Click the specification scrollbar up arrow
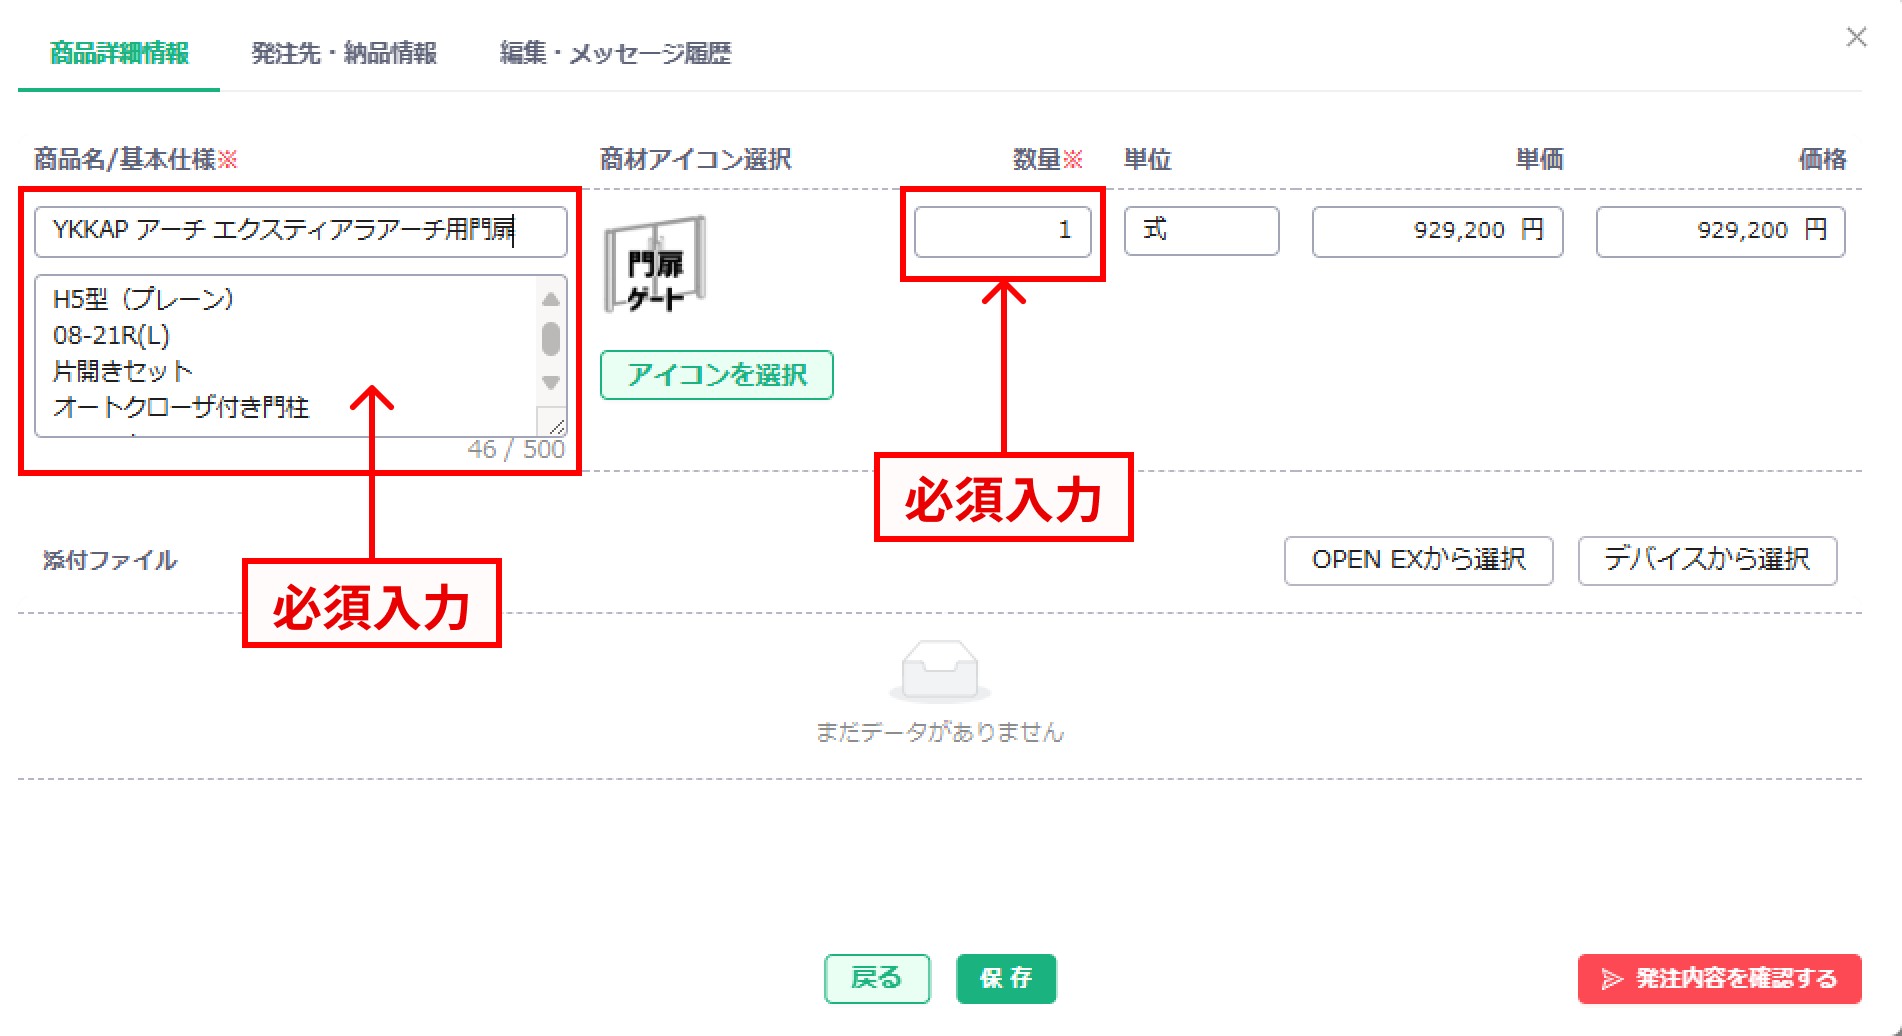This screenshot has width=1902, height=1036. click(x=550, y=299)
